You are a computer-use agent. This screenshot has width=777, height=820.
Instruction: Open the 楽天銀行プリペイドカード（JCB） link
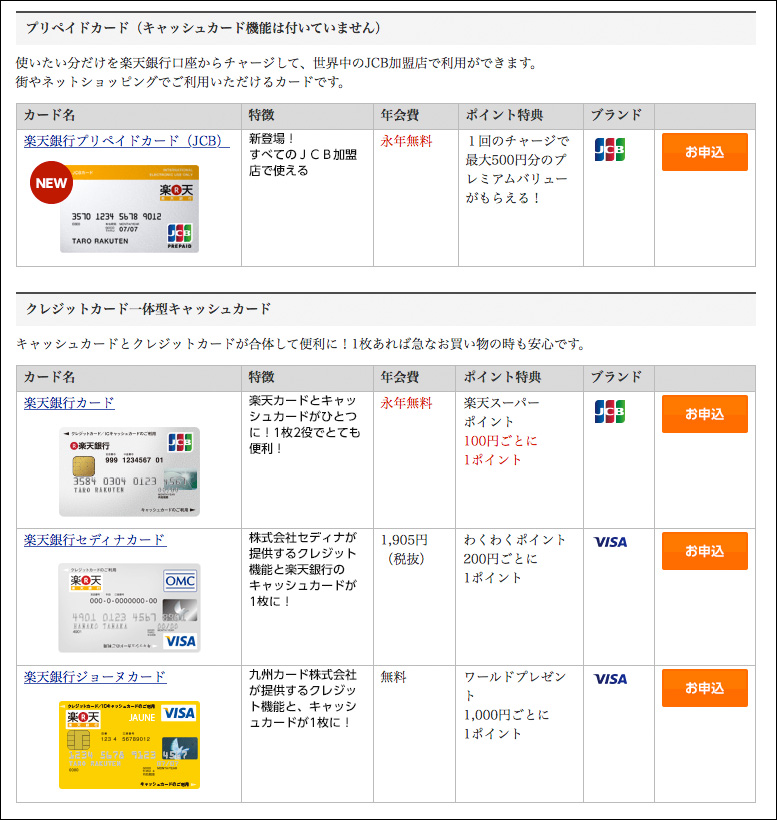tap(127, 141)
